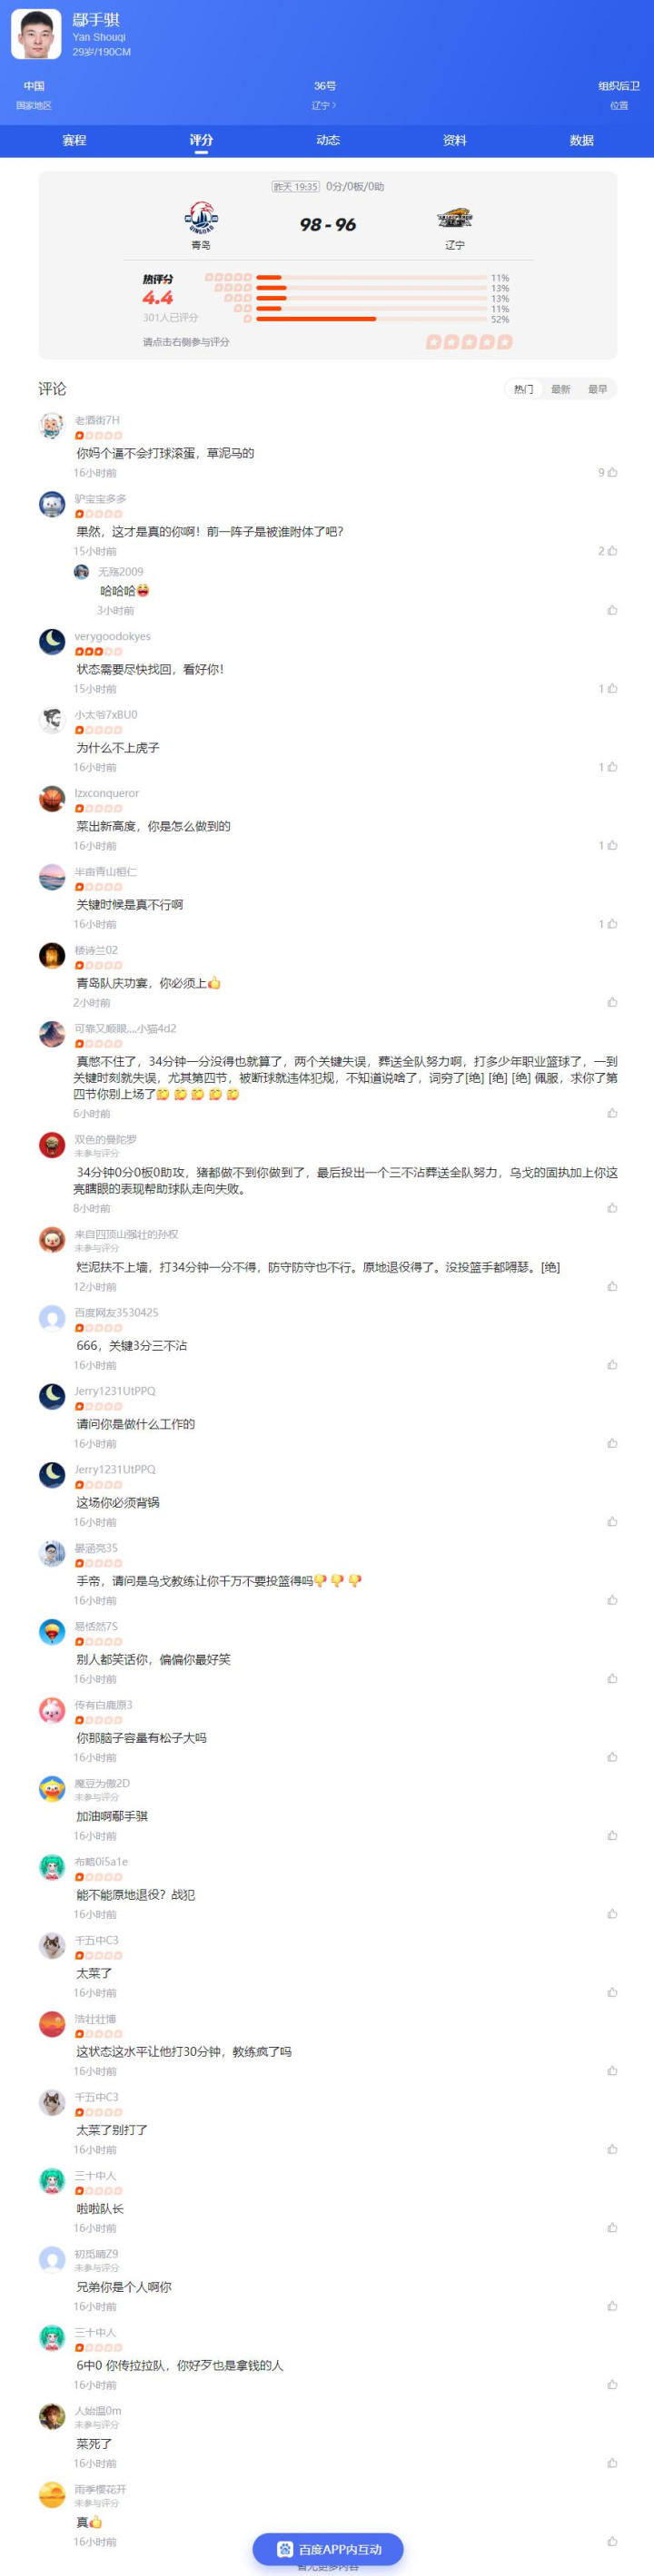Click the Liaoning team logo
This screenshot has width=654, height=2576.
455,217
